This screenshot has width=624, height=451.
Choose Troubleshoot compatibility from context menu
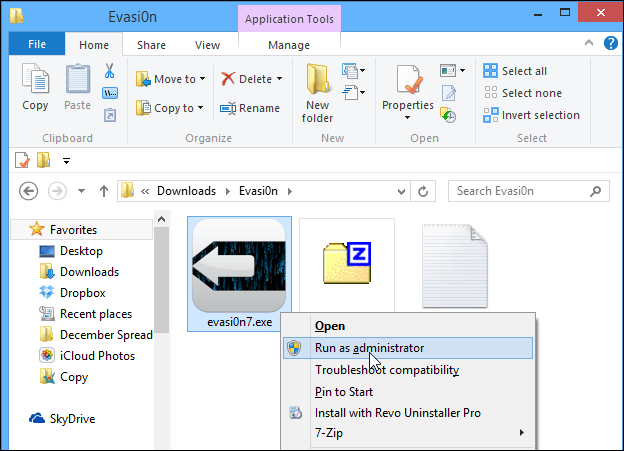408,370
